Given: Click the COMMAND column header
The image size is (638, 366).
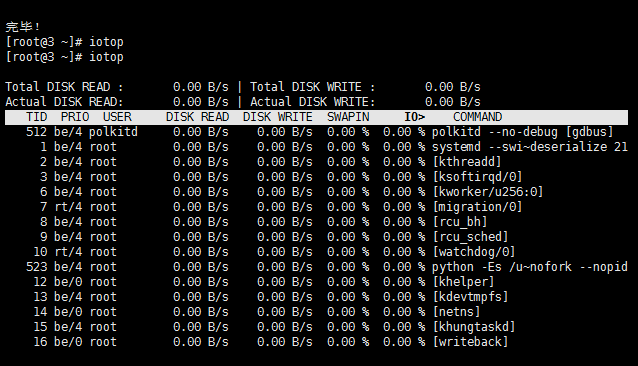Looking at the screenshot, I should [478, 117].
